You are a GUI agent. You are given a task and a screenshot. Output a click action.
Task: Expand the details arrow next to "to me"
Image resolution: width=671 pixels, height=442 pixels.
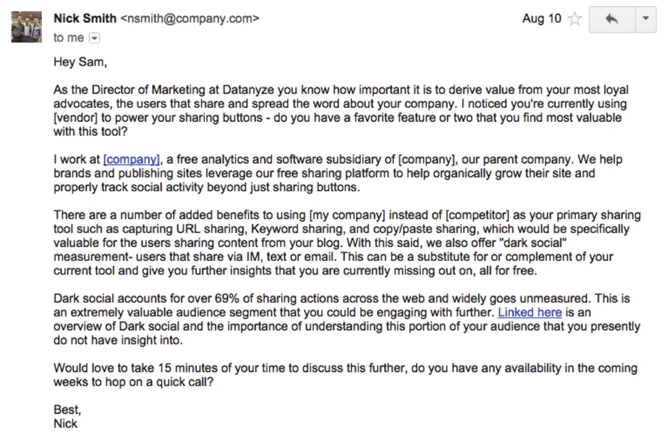(x=96, y=37)
